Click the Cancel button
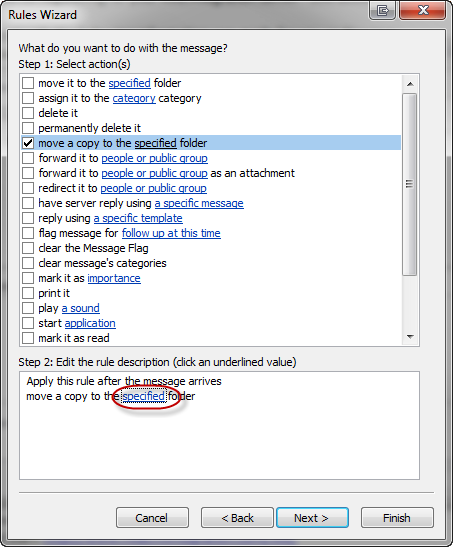Viewport: 453px width, 547px height. coord(152,518)
